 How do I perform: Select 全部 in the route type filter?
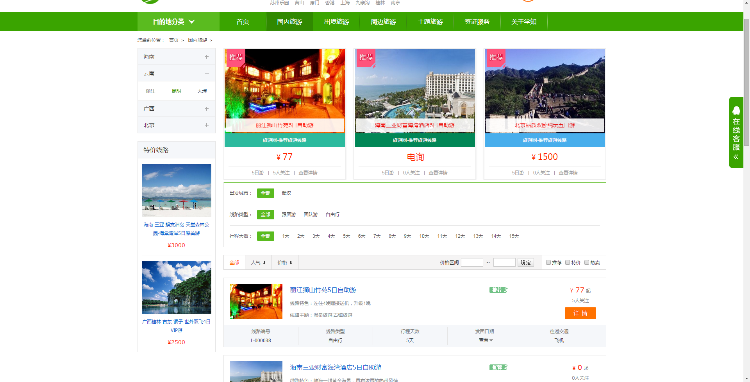[265, 215]
